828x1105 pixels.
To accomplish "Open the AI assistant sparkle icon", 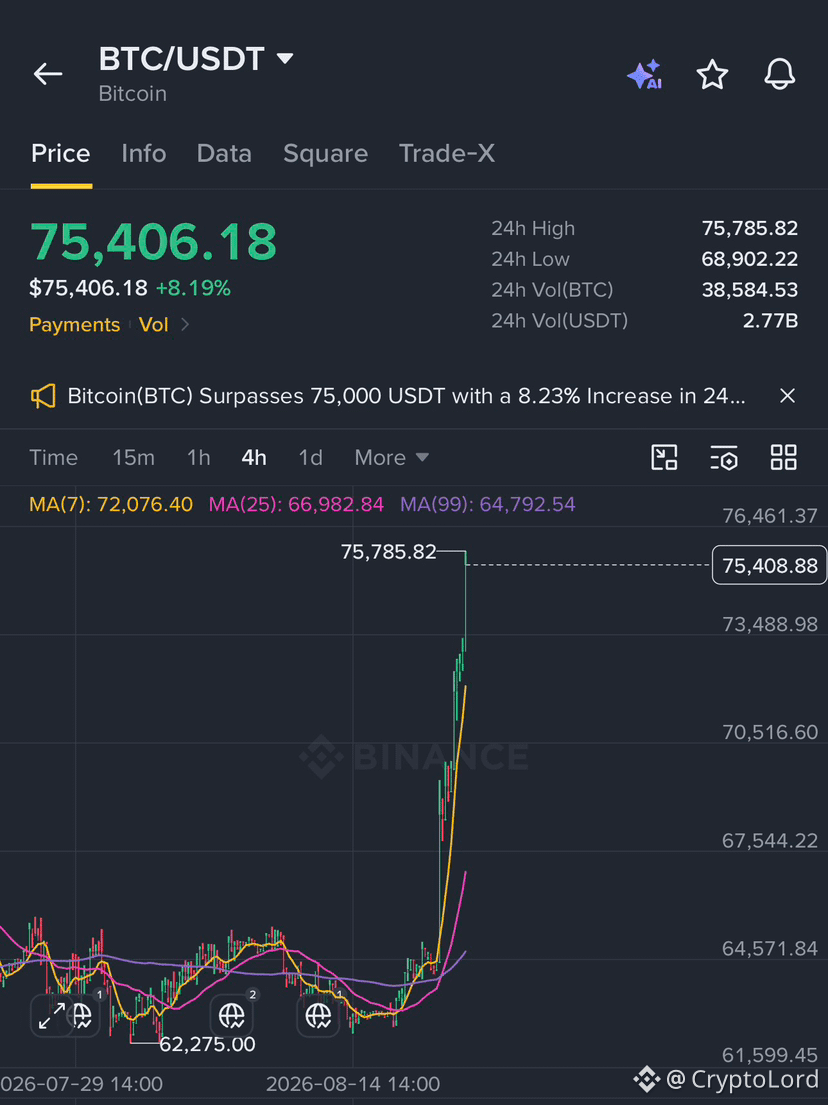I will click(644, 74).
